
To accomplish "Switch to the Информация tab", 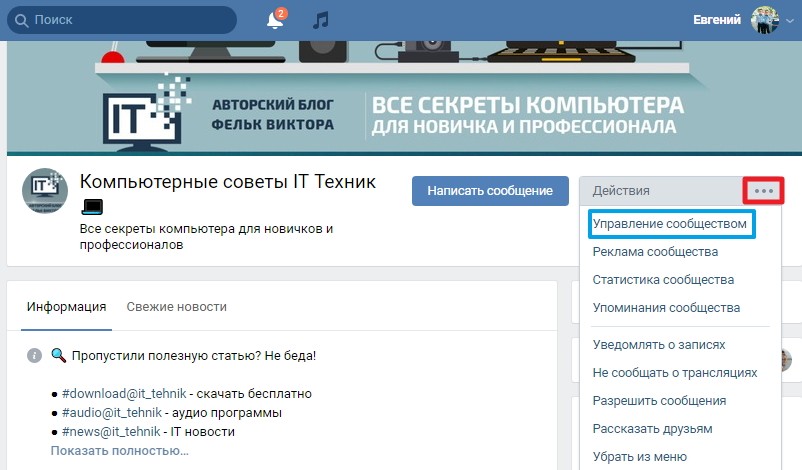I will (x=66, y=306).
